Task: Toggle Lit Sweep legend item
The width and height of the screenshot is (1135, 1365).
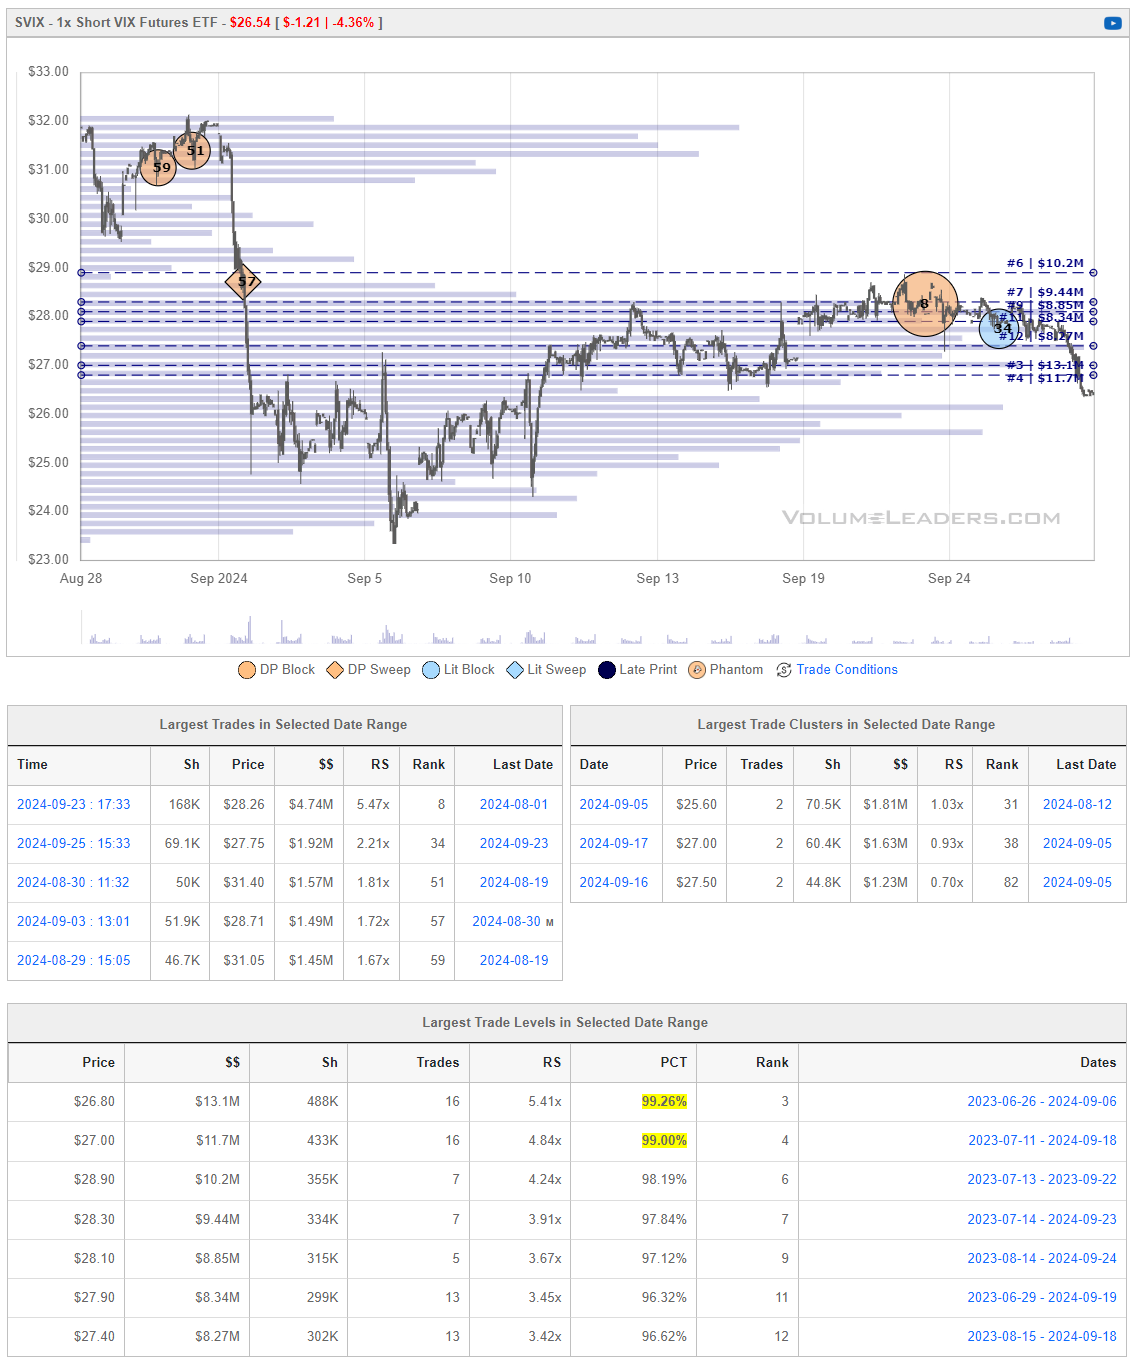Action: 546,670
